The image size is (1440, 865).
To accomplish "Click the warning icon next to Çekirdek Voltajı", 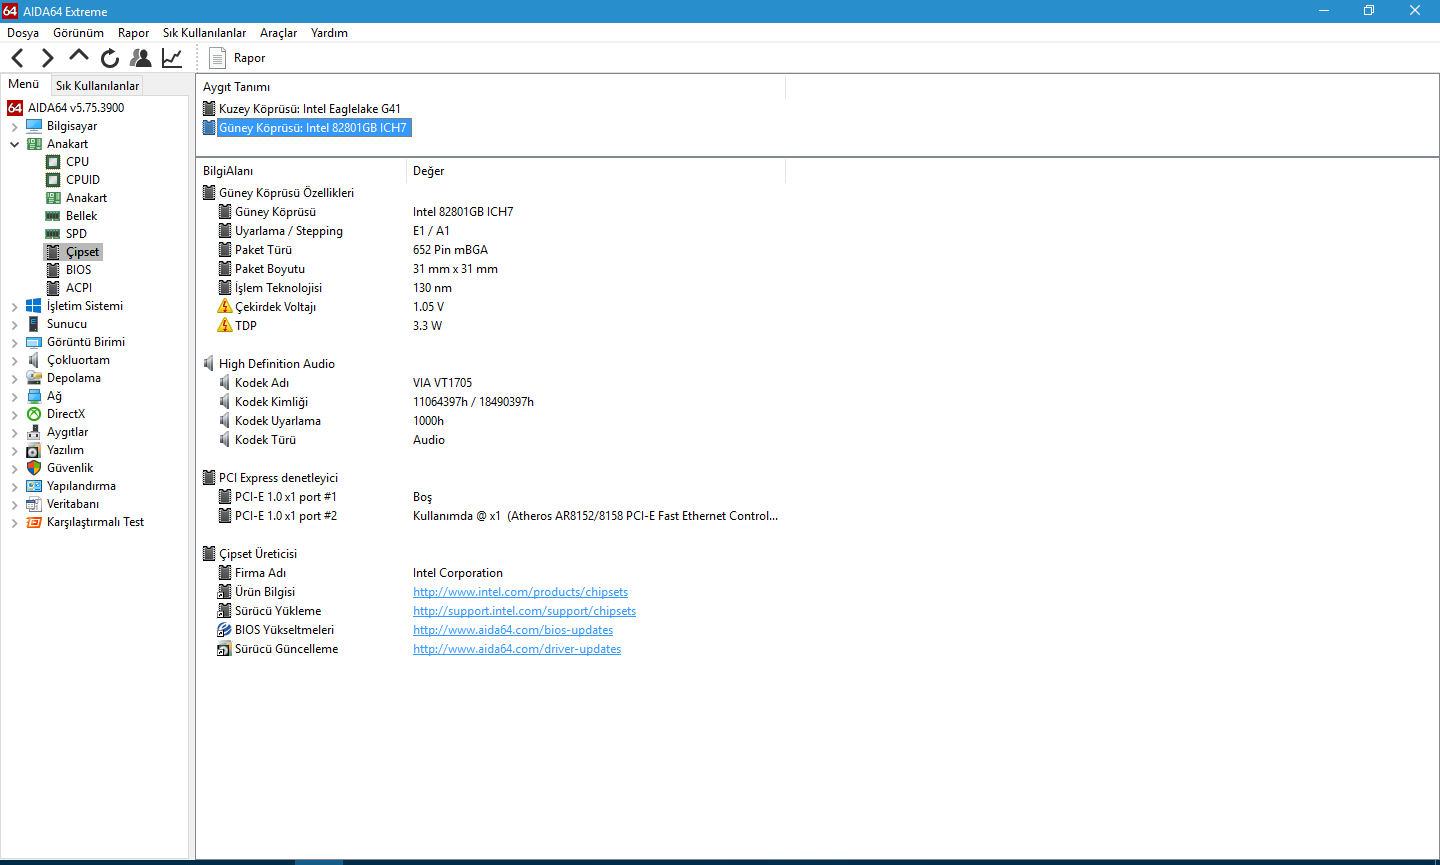I will tap(225, 307).
